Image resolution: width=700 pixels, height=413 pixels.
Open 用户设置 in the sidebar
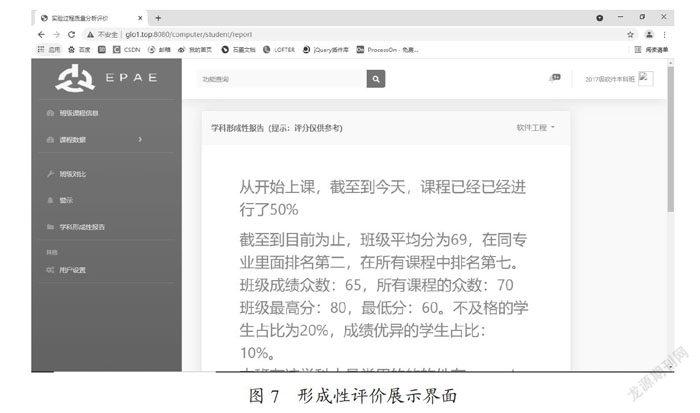[x=66, y=270]
